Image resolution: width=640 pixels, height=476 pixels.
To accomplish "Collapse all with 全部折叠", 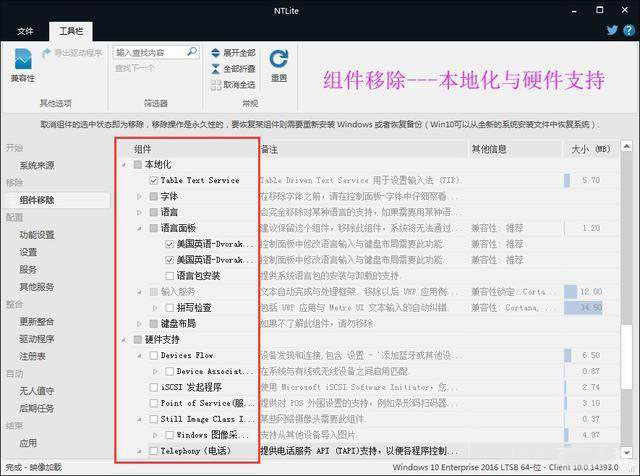I will pyautogui.click(x=233, y=69).
